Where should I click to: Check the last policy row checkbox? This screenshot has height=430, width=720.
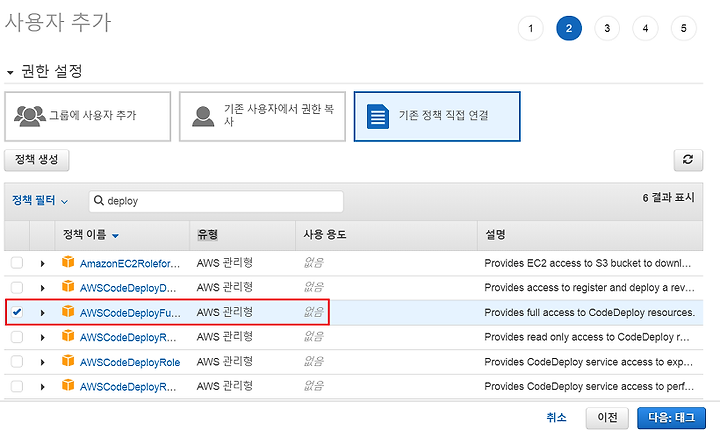(x=17, y=386)
